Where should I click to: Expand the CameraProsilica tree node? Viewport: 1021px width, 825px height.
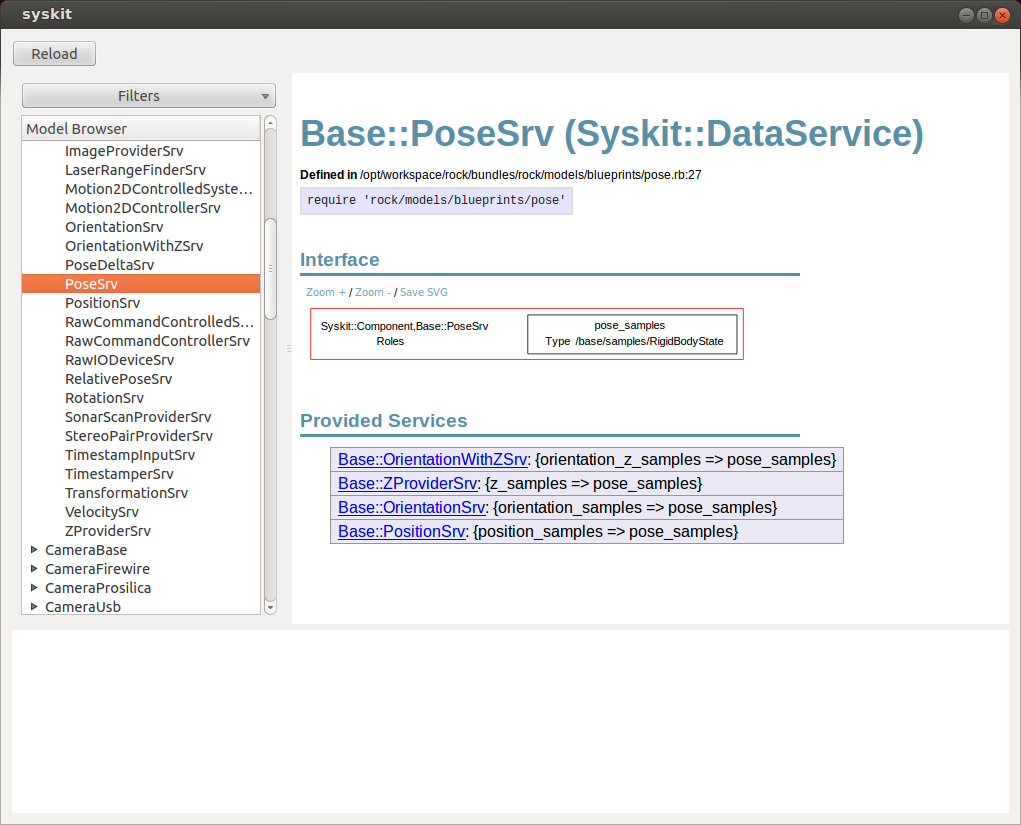point(35,588)
